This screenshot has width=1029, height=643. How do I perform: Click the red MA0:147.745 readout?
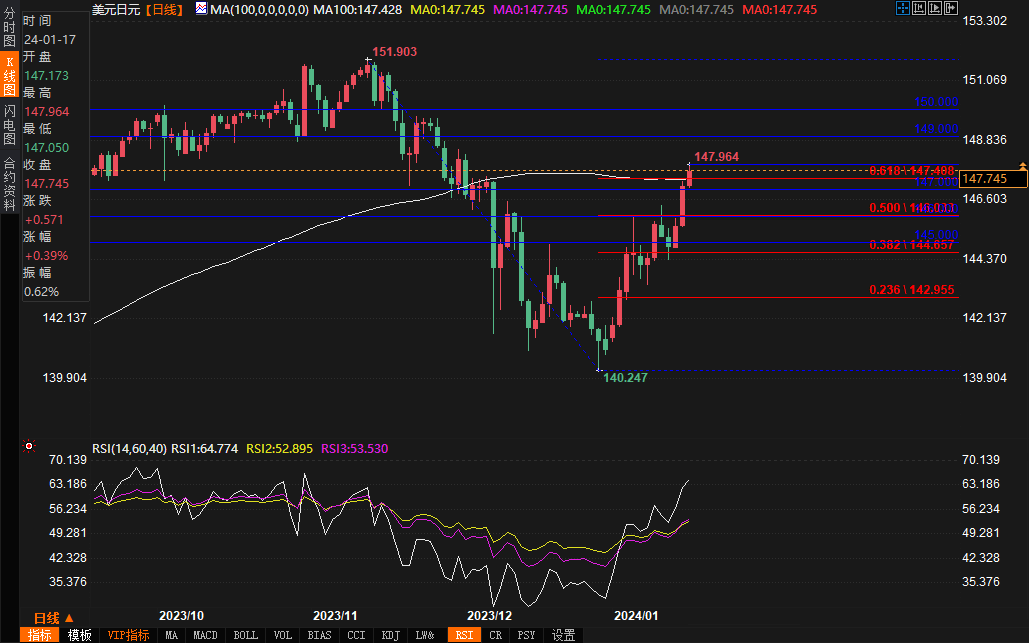tap(780, 10)
